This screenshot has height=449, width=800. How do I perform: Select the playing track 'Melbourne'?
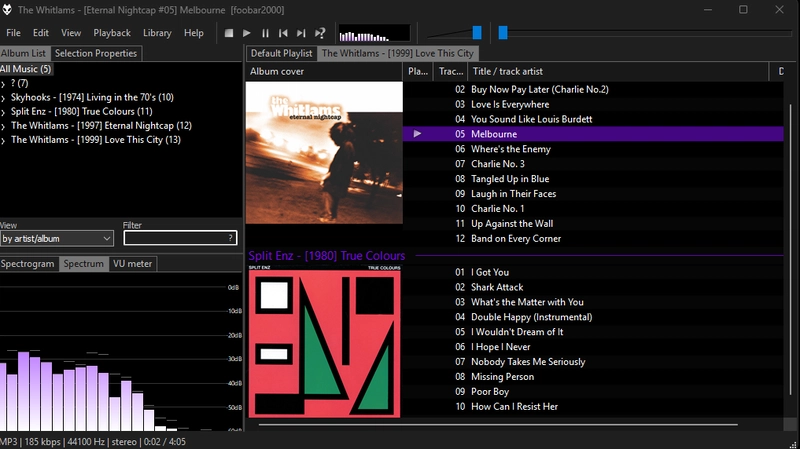(593, 134)
